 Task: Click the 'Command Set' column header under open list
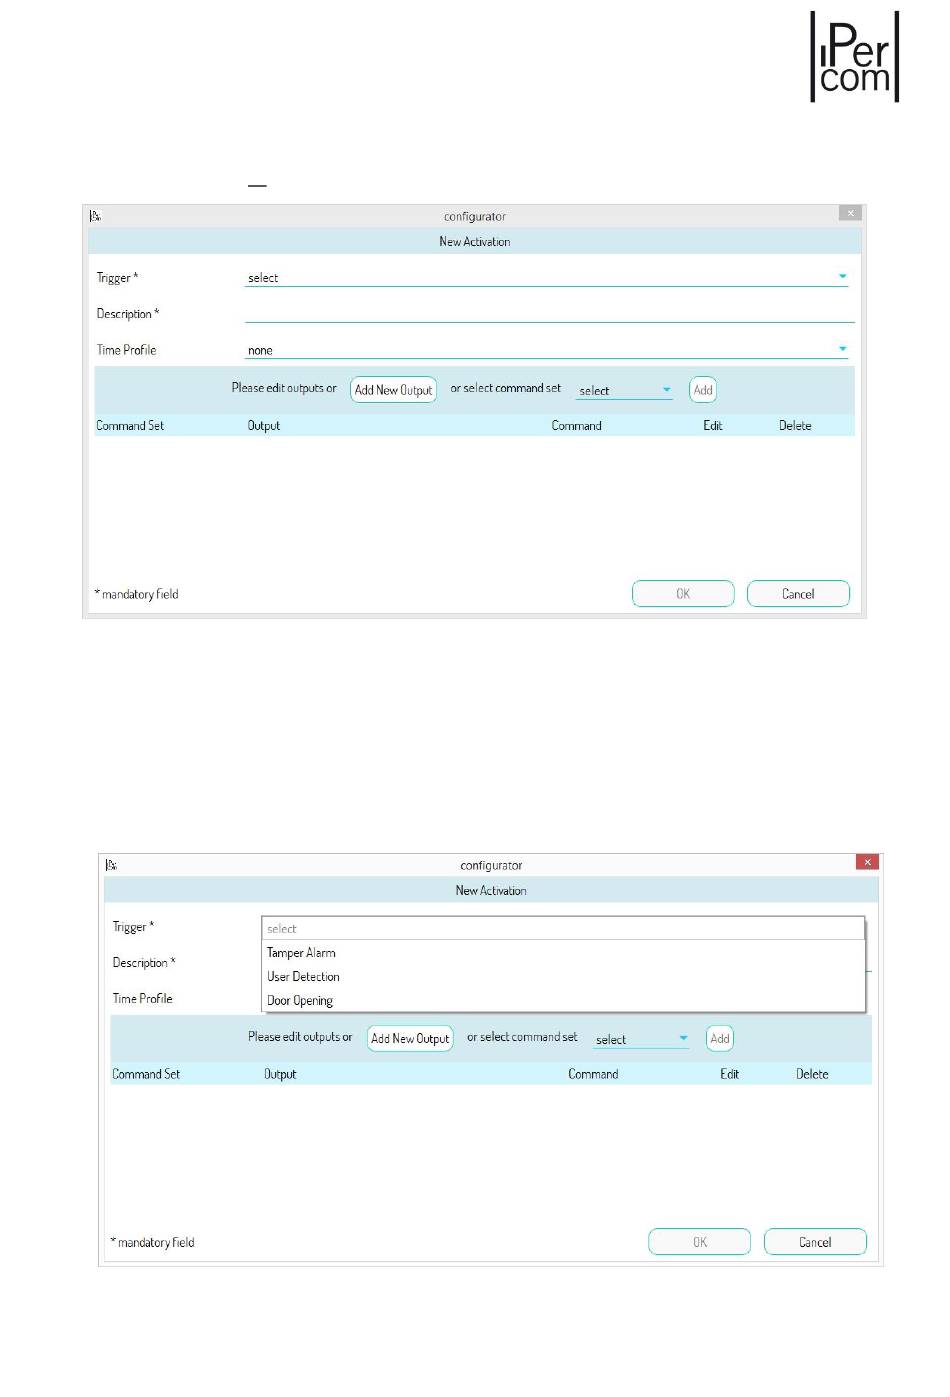coord(146,1074)
